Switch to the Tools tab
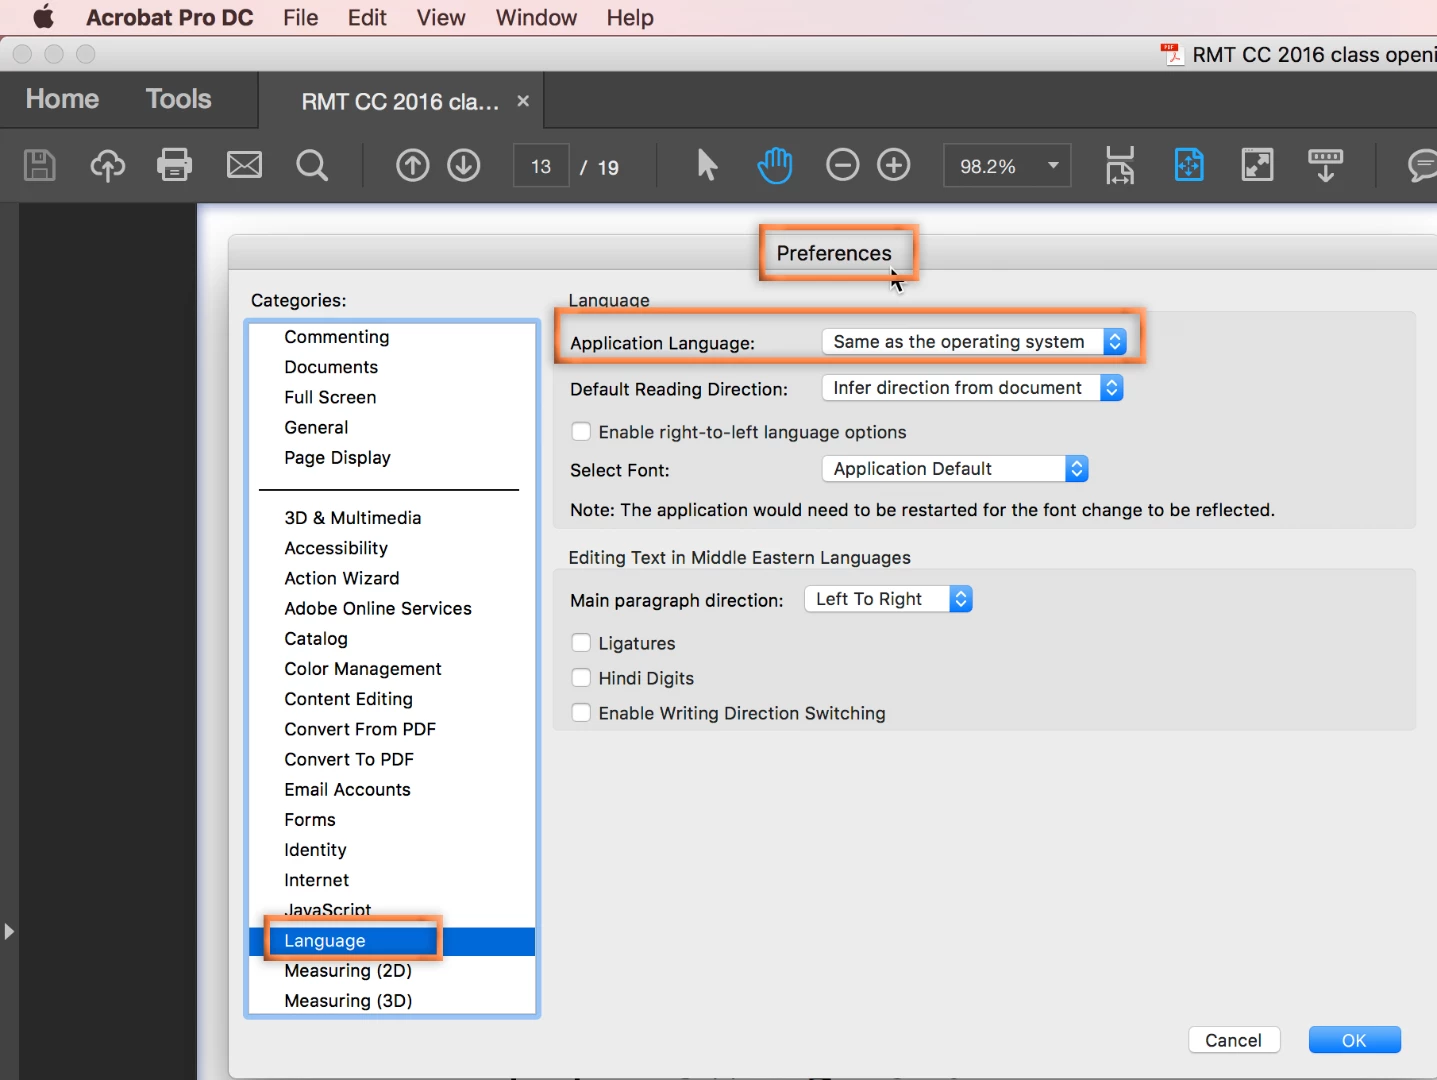The image size is (1437, 1080). pyautogui.click(x=179, y=99)
